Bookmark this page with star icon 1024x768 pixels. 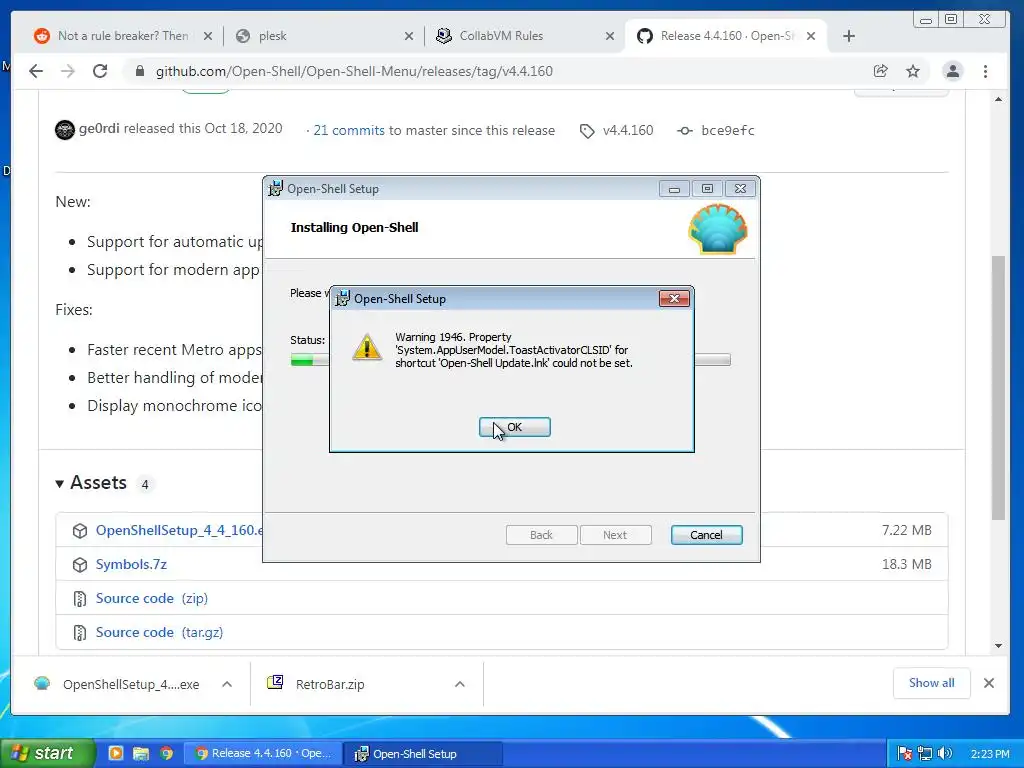click(x=912, y=71)
